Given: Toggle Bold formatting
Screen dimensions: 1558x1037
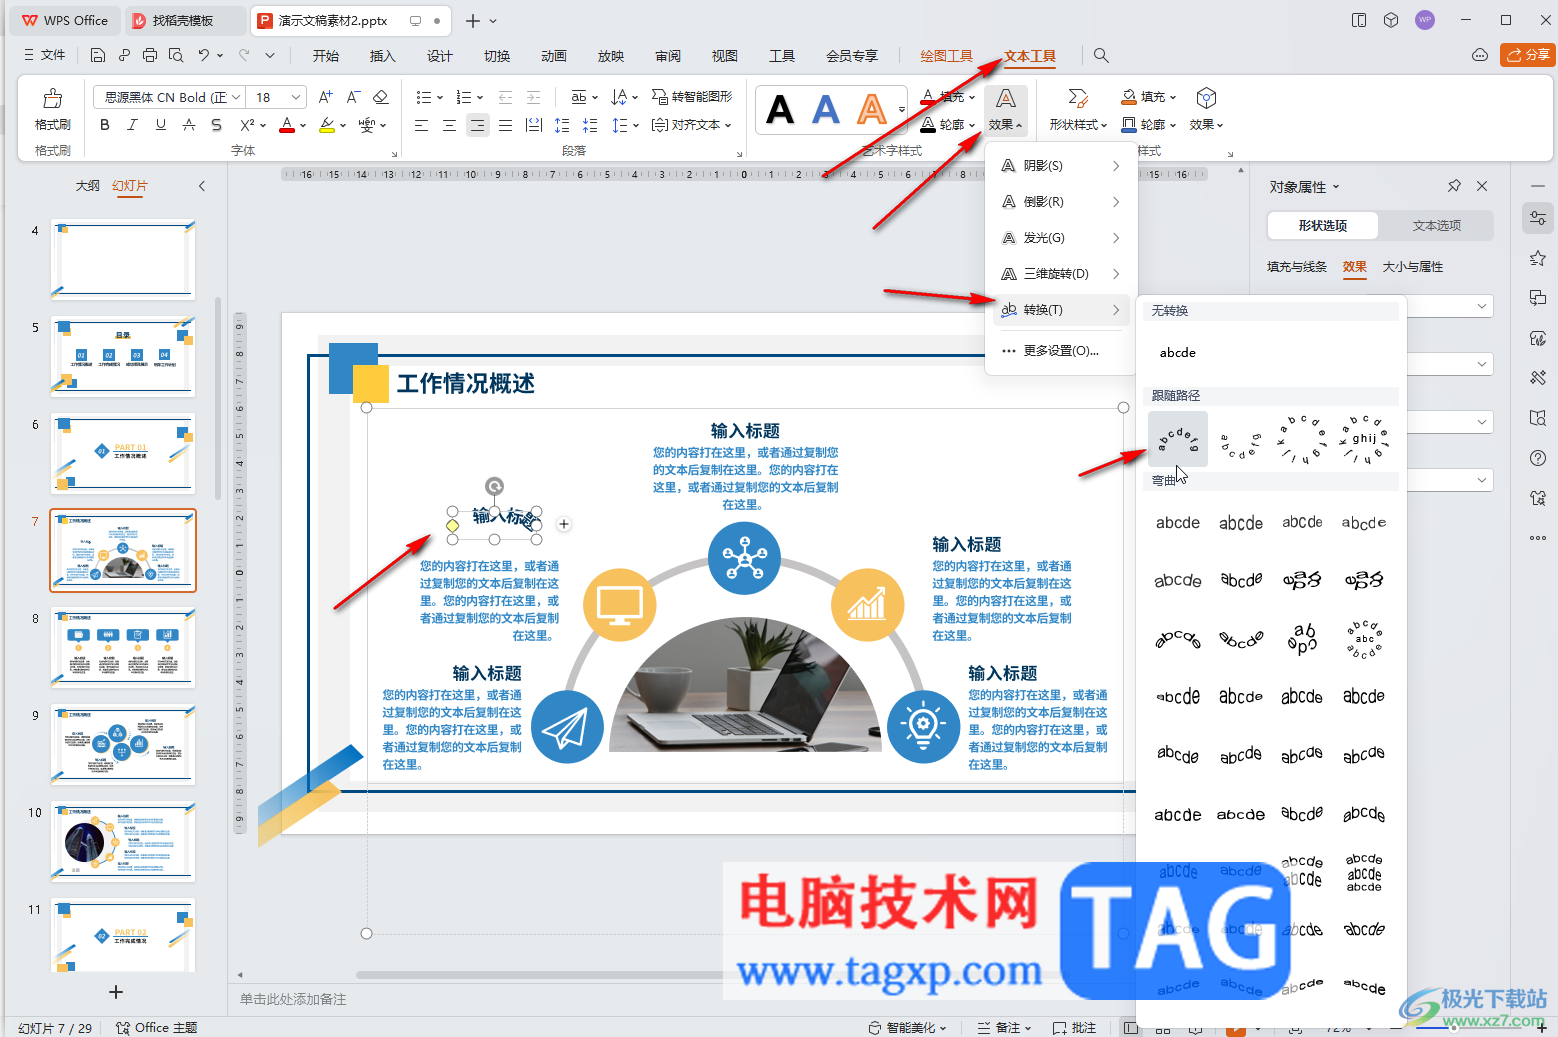Looking at the screenshot, I should 105,125.
